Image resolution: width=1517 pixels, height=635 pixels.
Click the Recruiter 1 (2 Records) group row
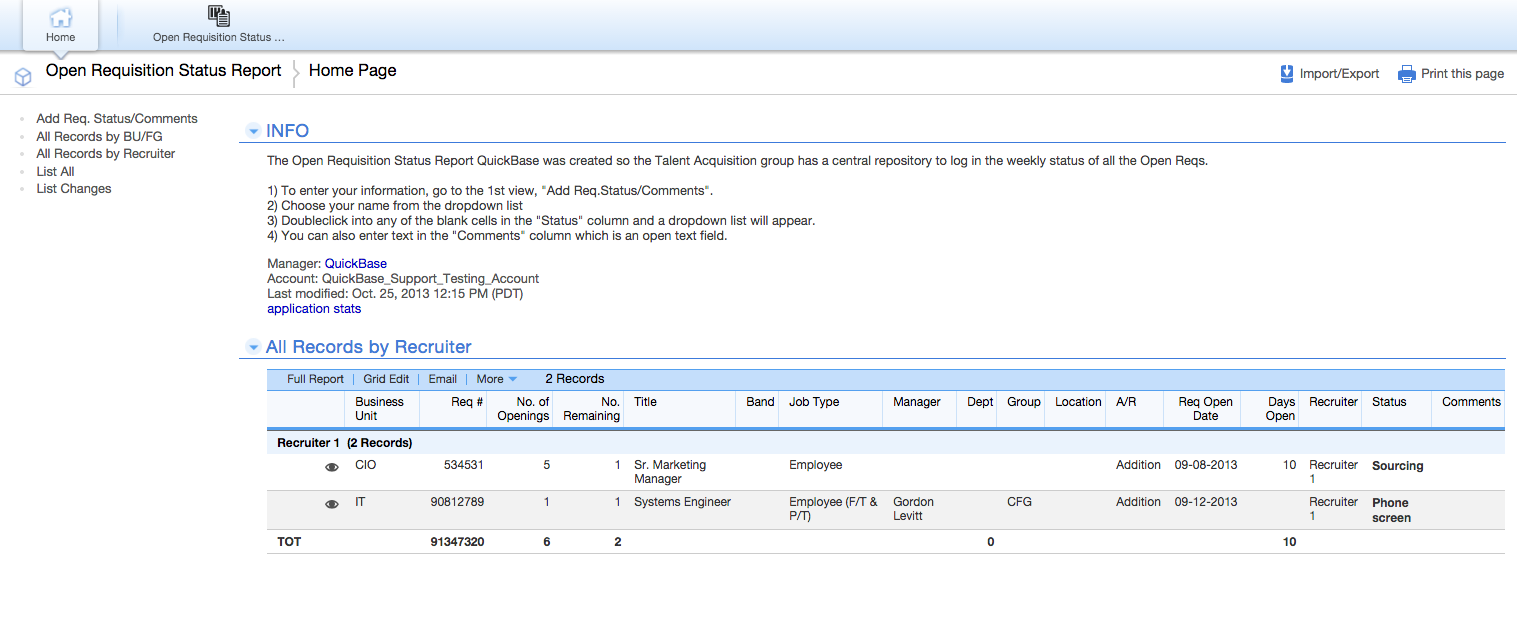(x=886, y=442)
